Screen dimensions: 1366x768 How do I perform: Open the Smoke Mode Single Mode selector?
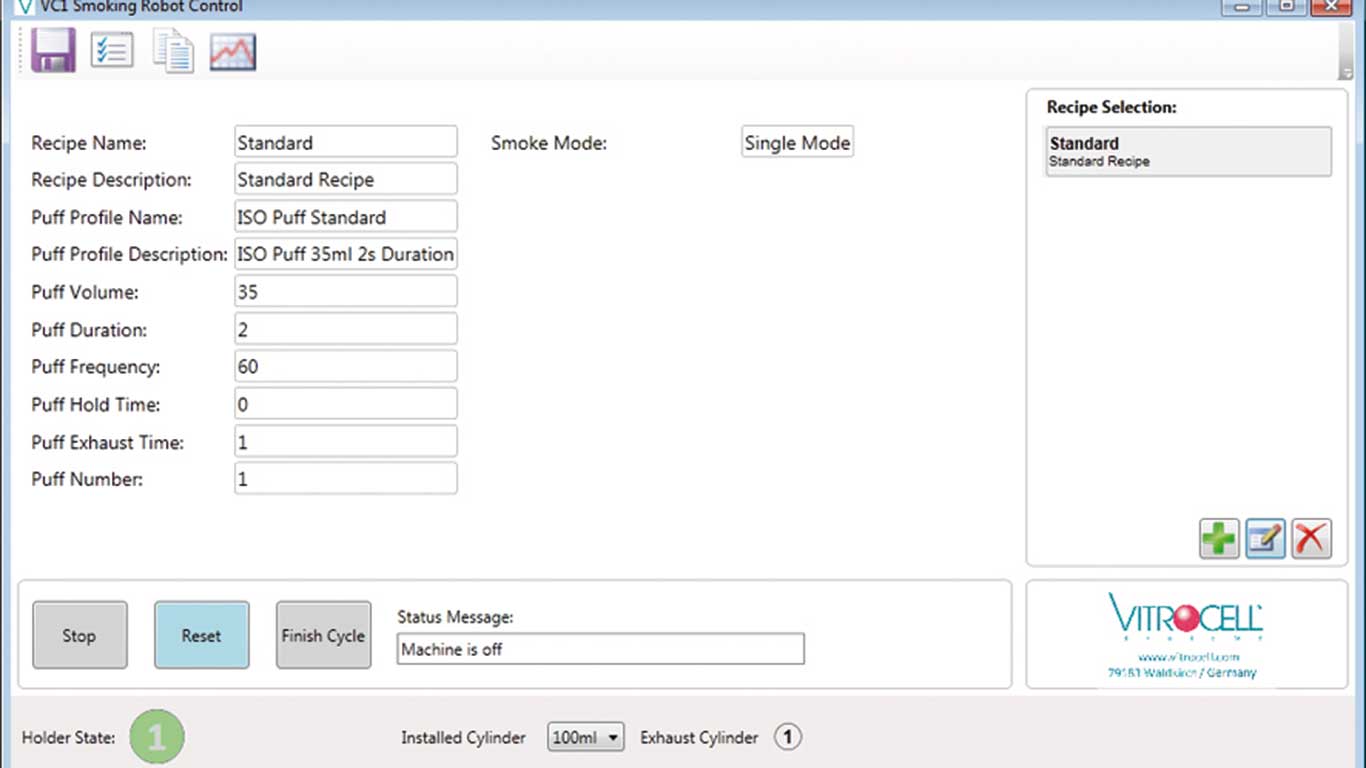coord(797,143)
